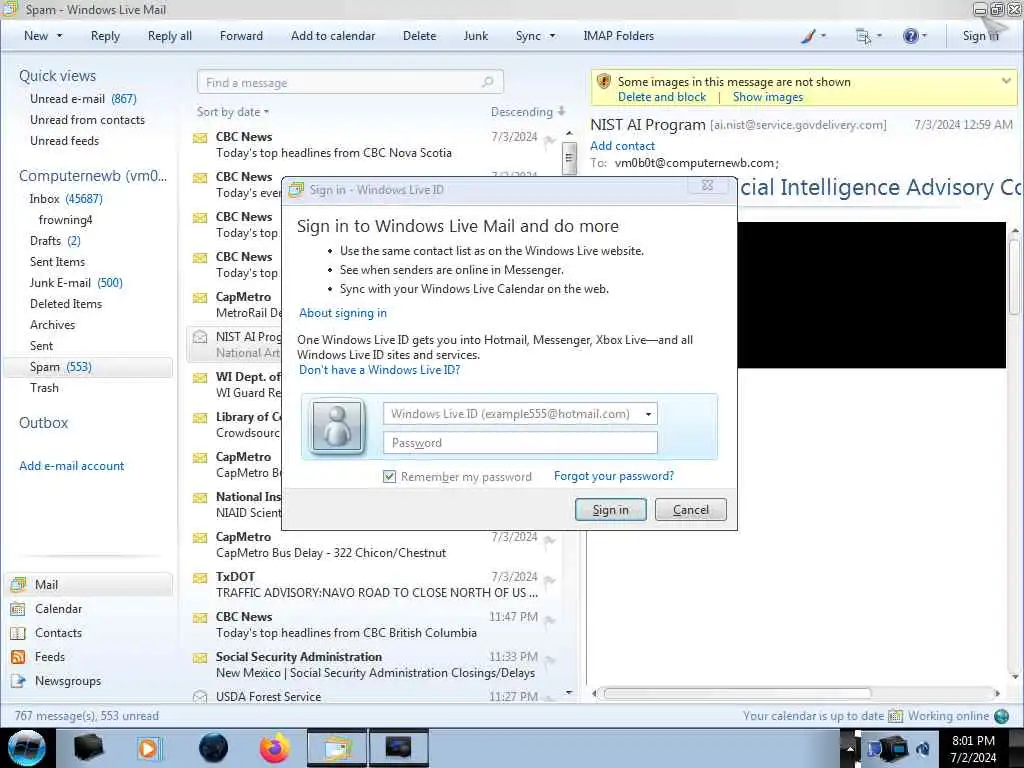Click Junk in the toolbar
Viewport: 1024px width, 768px height.
(x=475, y=36)
